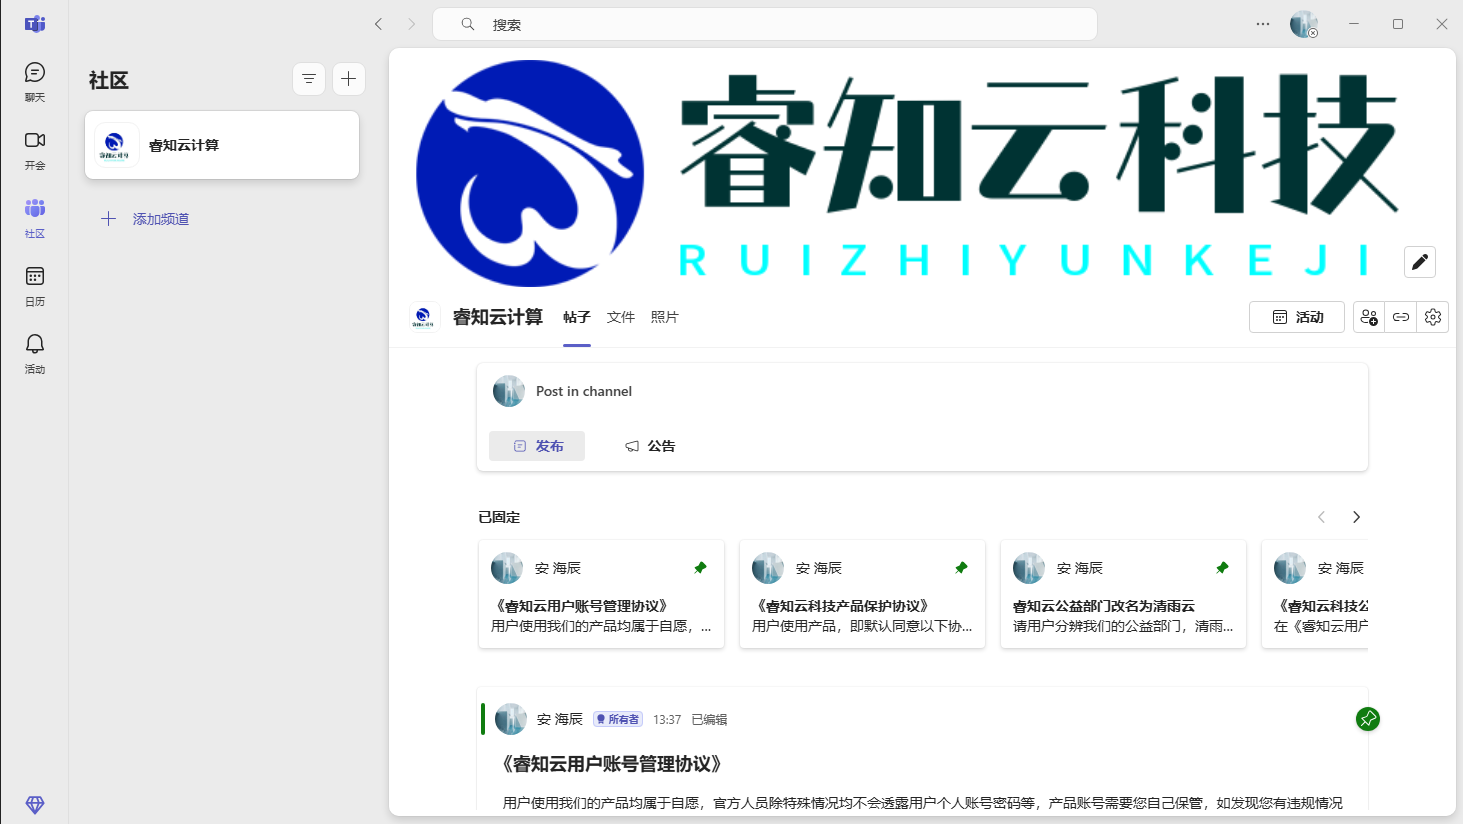Image resolution: width=1463 pixels, height=824 pixels.
Task: Click post author name 安 海辰
Action: (x=559, y=719)
